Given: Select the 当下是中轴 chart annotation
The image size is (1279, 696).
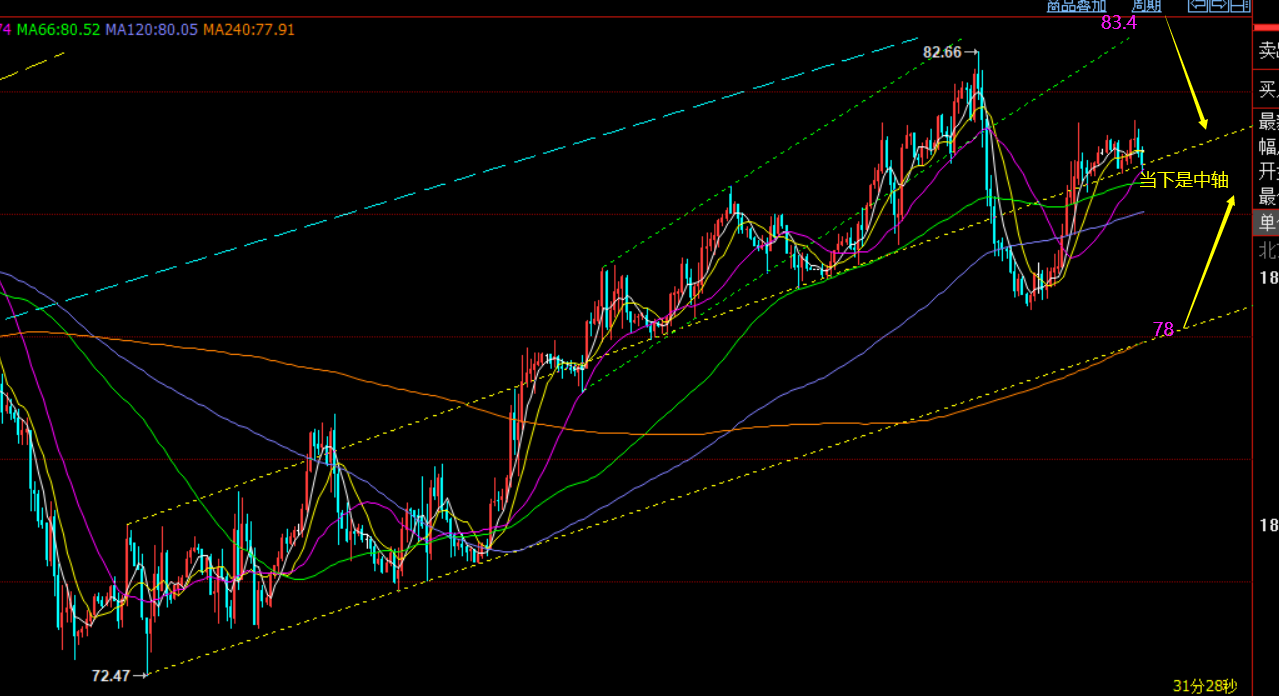Looking at the screenshot, I should (x=1184, y=180).
